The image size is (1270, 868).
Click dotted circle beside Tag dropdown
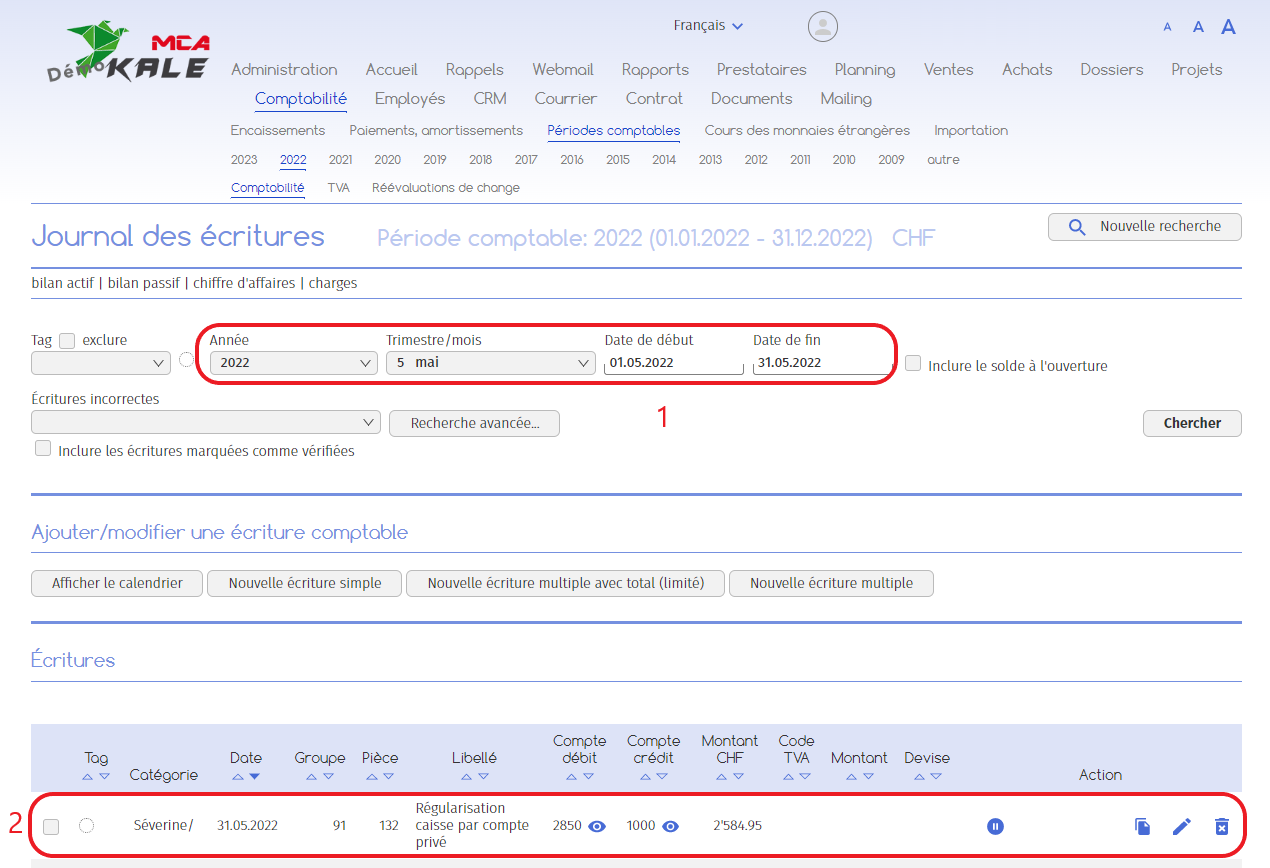coord(186,360)
